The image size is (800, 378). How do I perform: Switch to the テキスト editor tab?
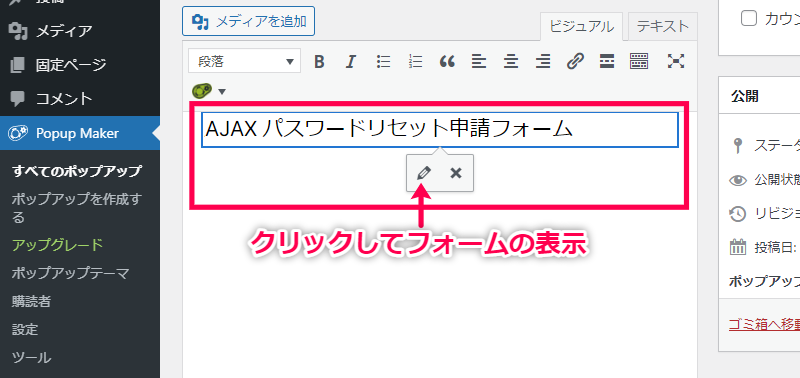pyautogui.click(x=663, y=26)
